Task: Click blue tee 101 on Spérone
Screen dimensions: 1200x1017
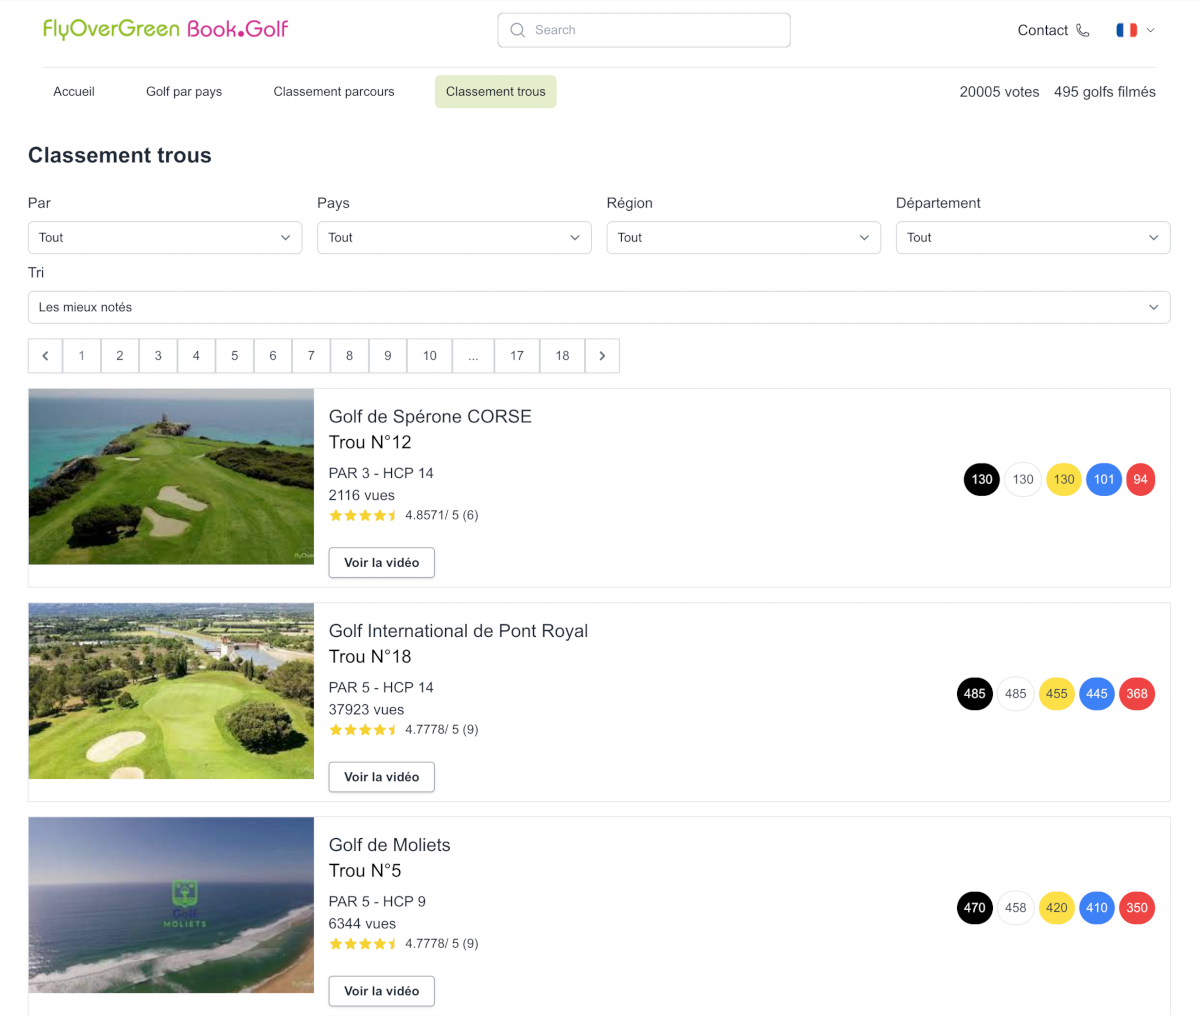Action: 1104,479
